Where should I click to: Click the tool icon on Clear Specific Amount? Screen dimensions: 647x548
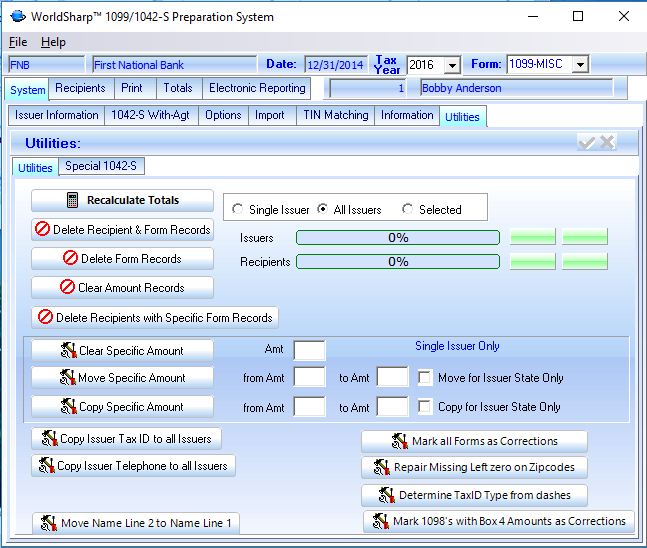click(68, 351)
